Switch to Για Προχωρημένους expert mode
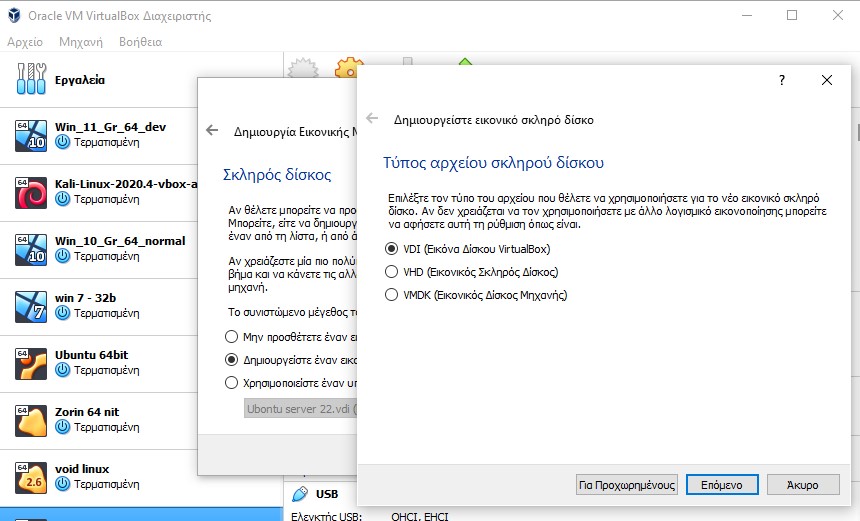Viewport: 860px width, 521px height. pyautogui.click(x=627, y=485)
